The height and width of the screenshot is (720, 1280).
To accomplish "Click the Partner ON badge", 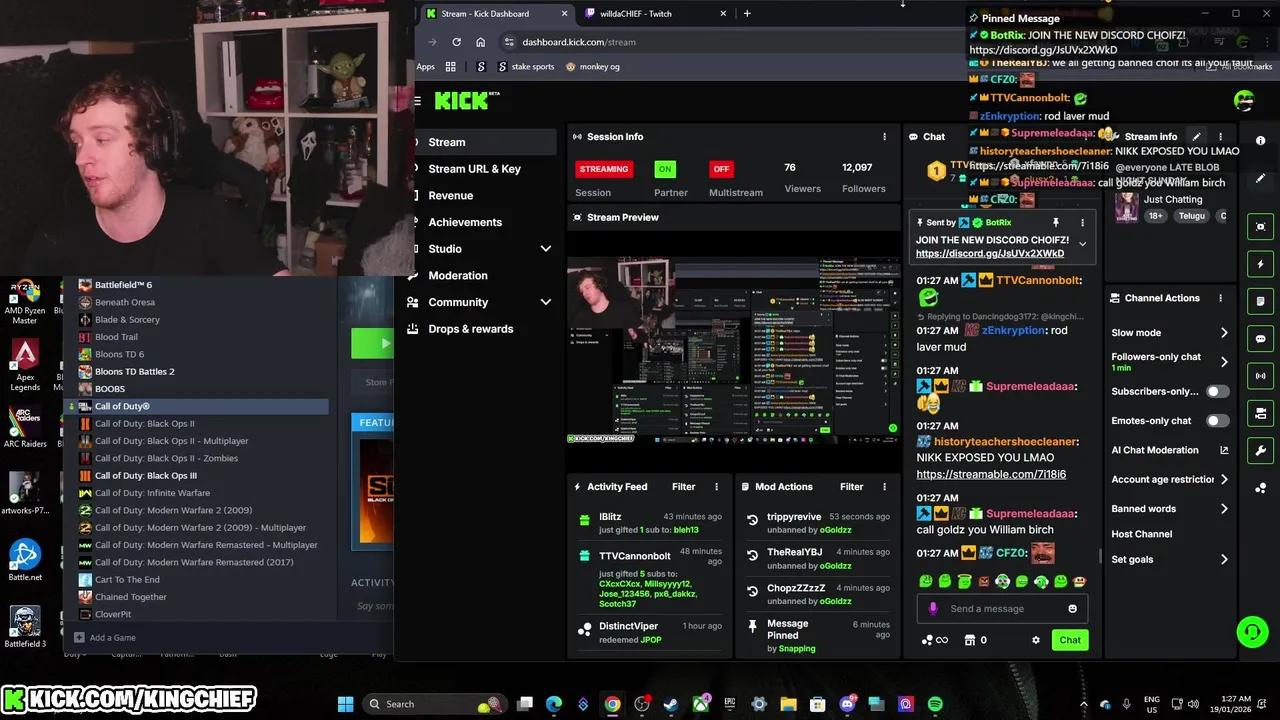I will tap(665, 169).
